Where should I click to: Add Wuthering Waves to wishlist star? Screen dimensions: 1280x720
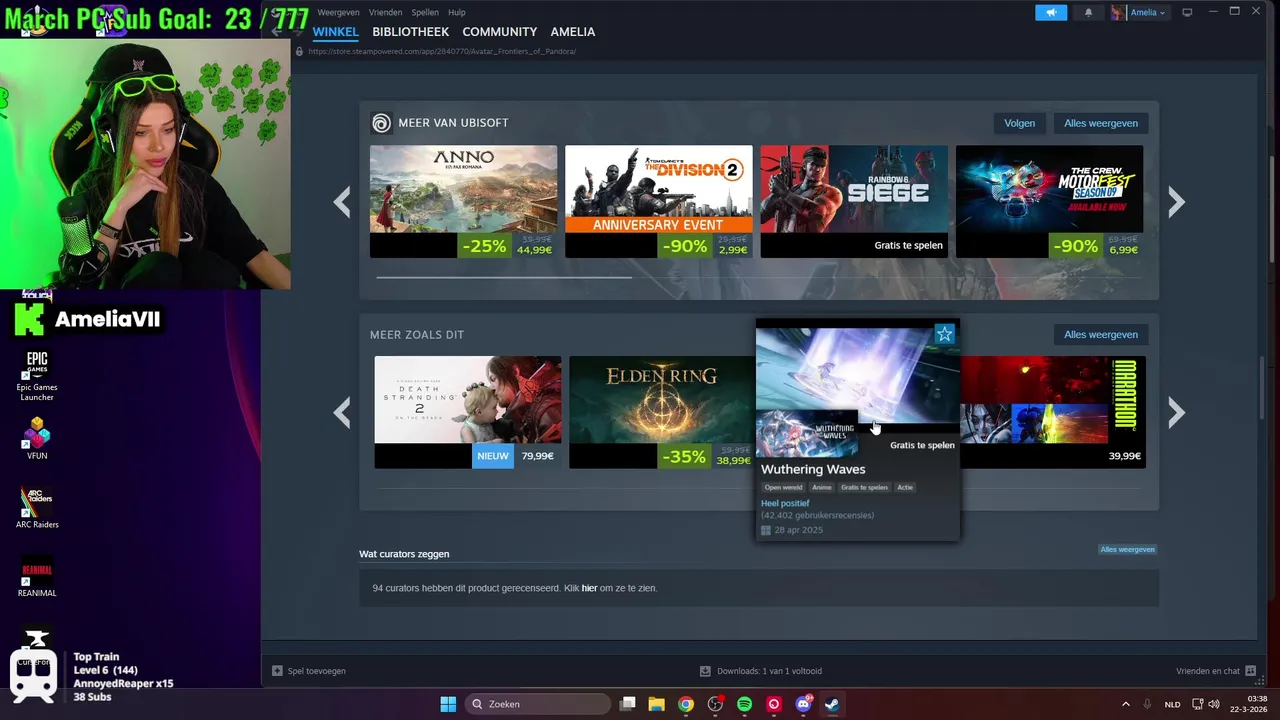(944, 334)
